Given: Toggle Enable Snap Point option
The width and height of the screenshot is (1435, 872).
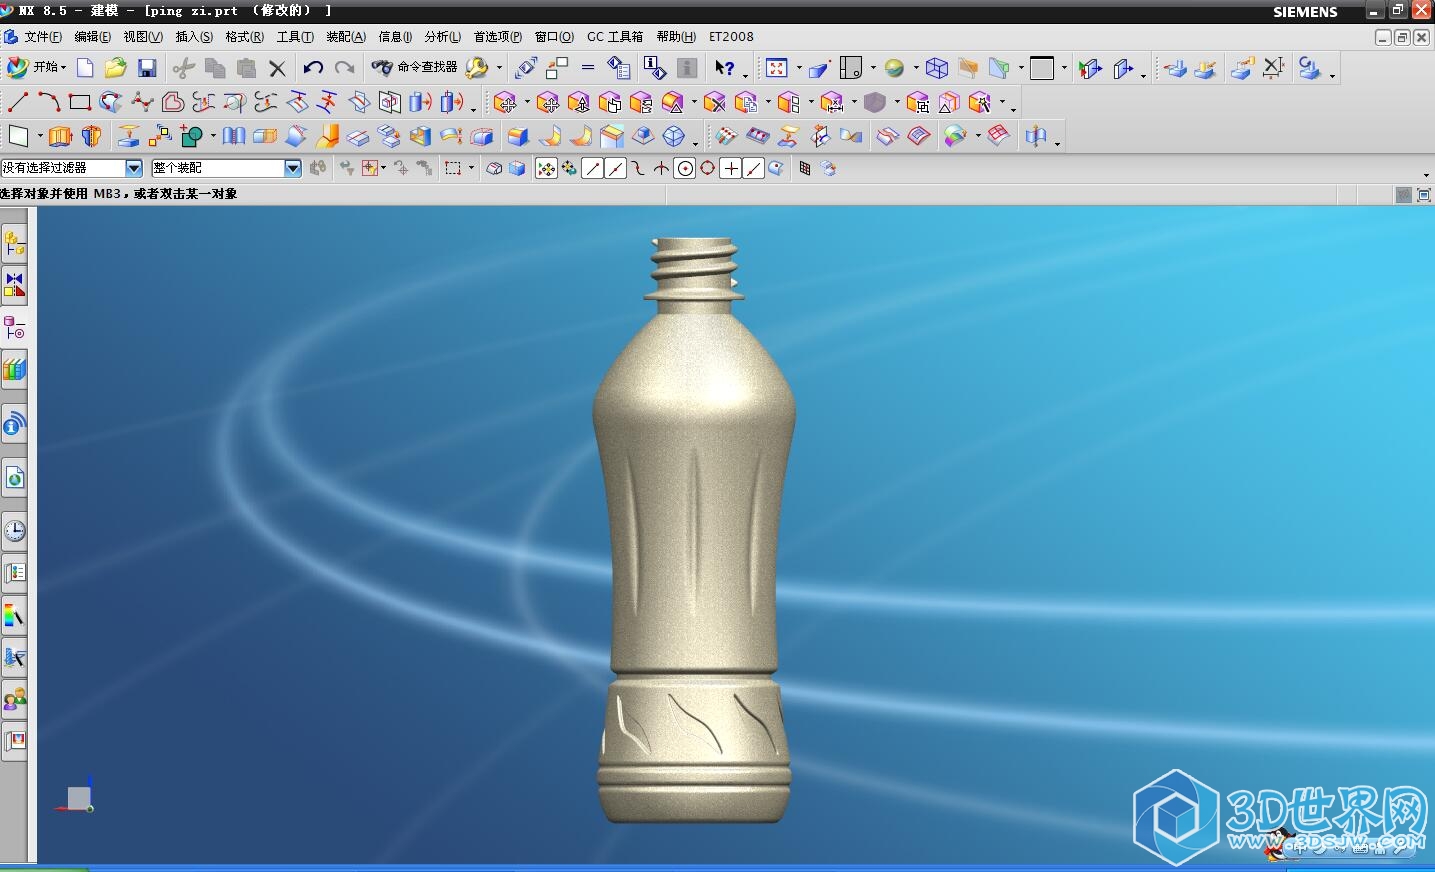Looking at the screenshot, I should (x=546, y=169).
